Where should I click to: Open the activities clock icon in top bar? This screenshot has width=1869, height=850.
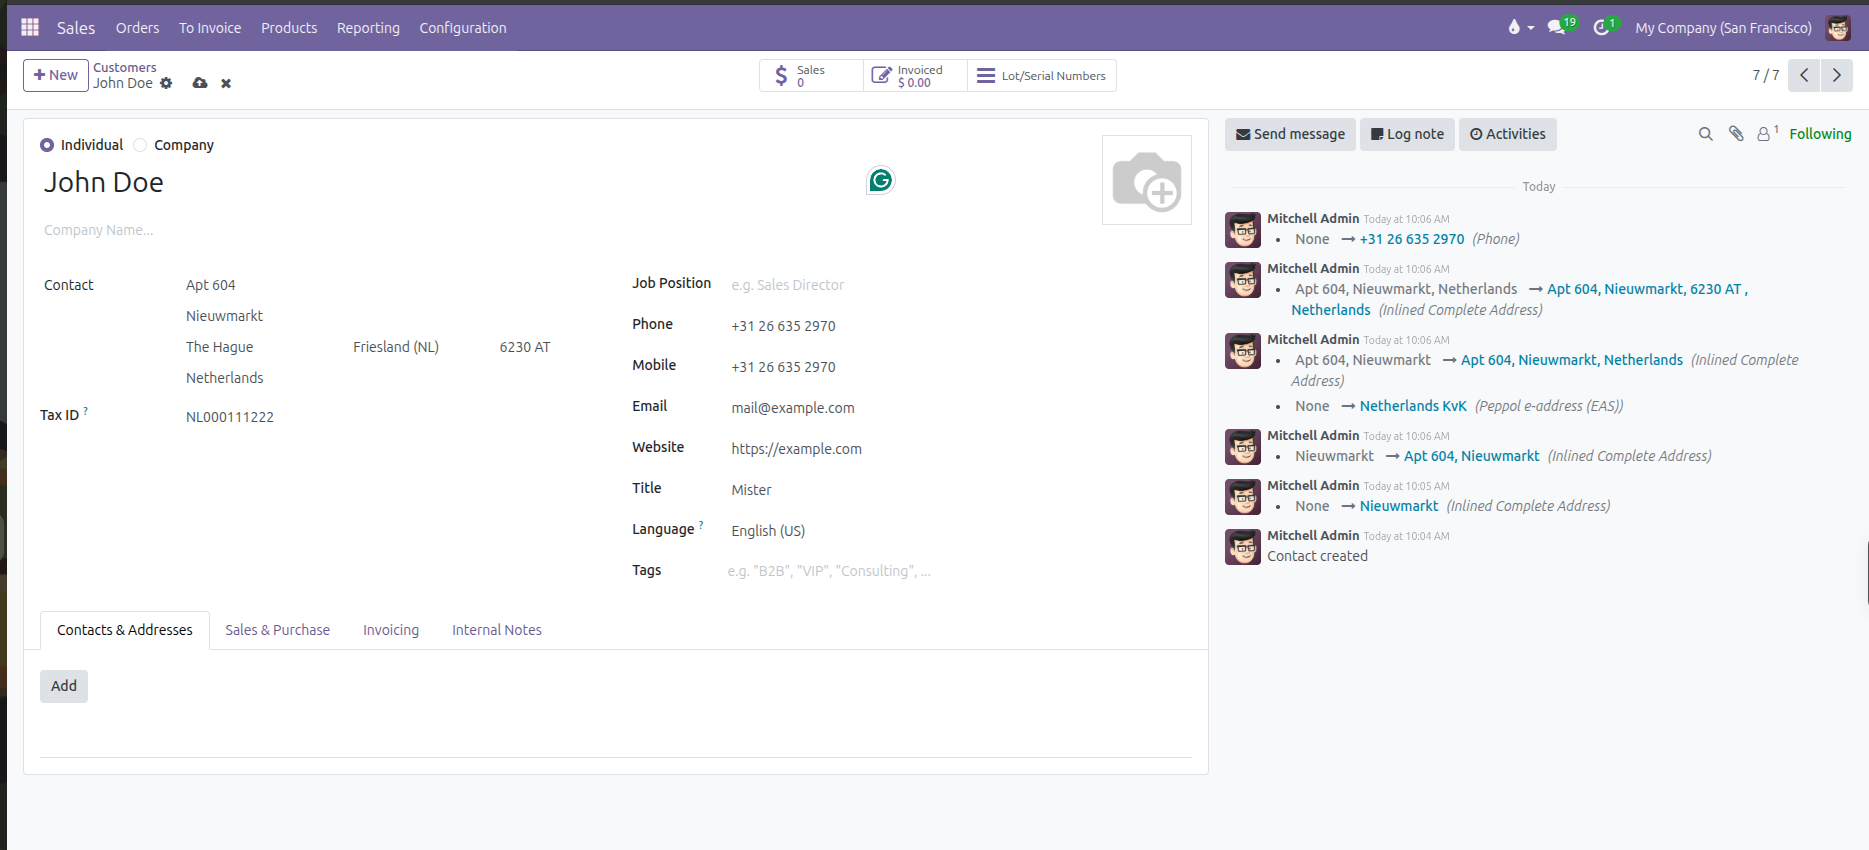click(x=1604, y=27)
